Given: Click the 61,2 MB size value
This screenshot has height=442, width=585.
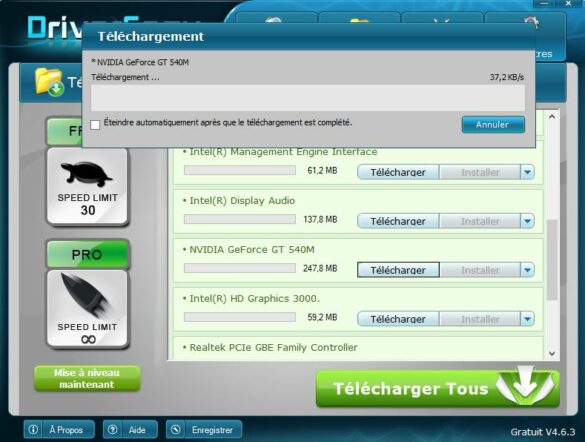Looking at the screenshot, I should (322, 170).
